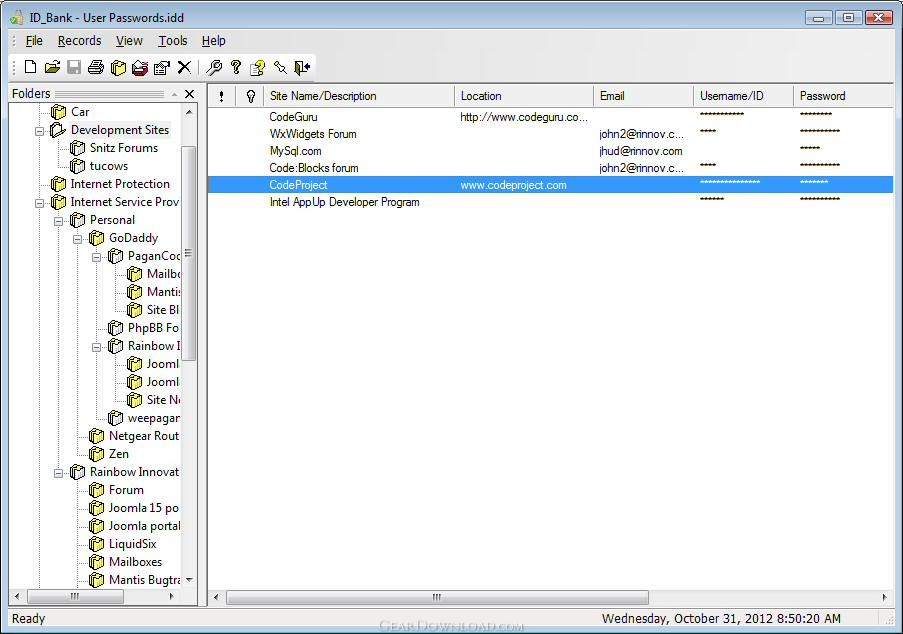Click the ID_Bank application icon in title bar
Image resolution: width=903 pixels, height=634 pixels.
pyautogui.click(x=17, y=18)
